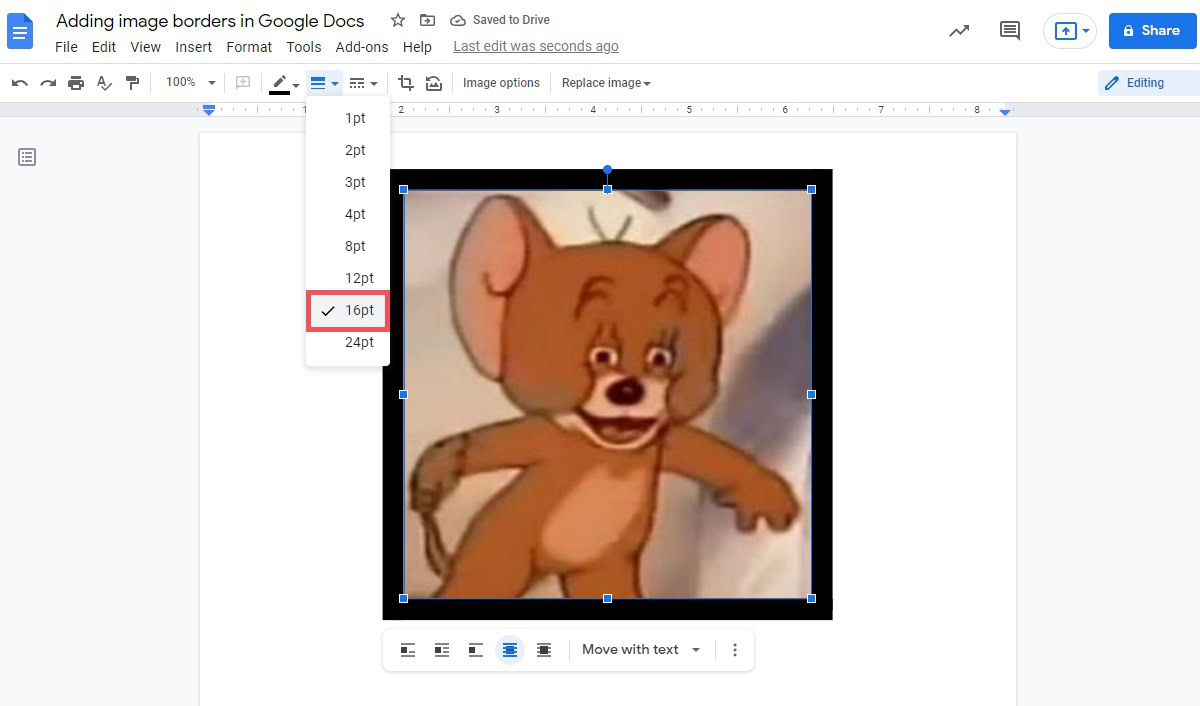Open the zoom 100% dropdown
Viewport: 1200px width, 706px height.
190,83
